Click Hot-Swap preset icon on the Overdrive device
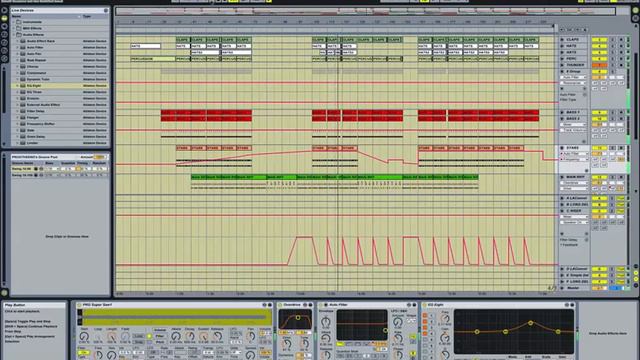Screen dimensions: 640x360 coord(305,305)
